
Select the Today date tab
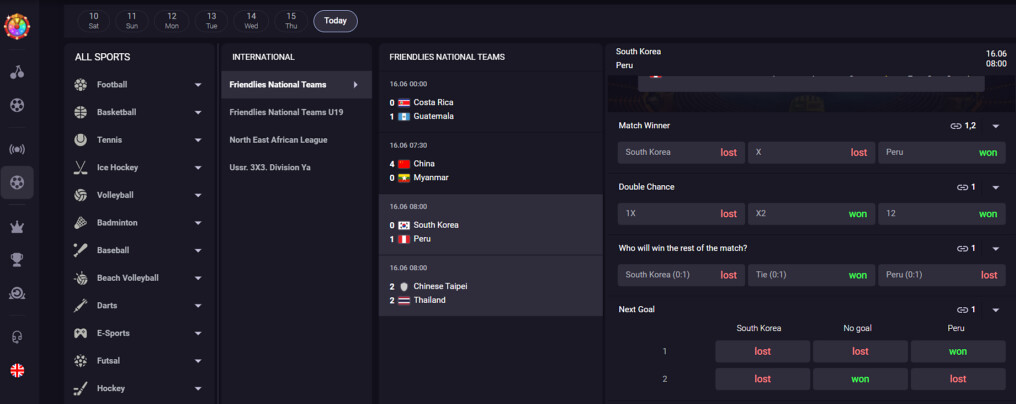tap(336, 21)
